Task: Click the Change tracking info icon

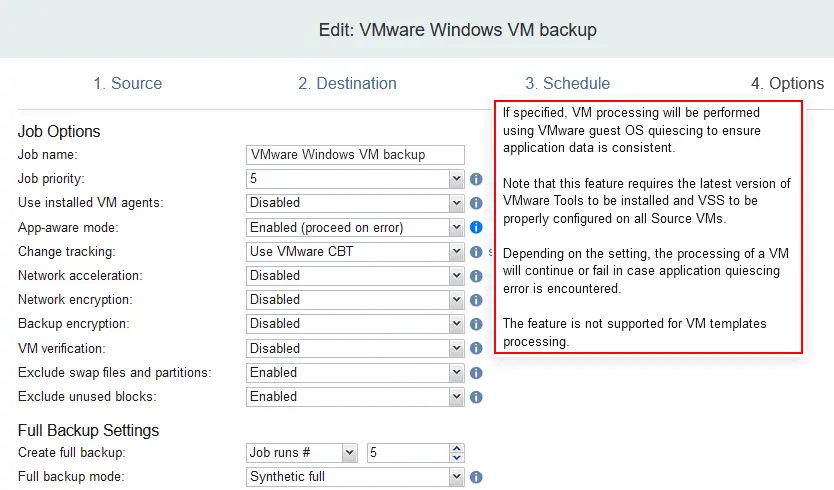Action: tap(476, 252)
